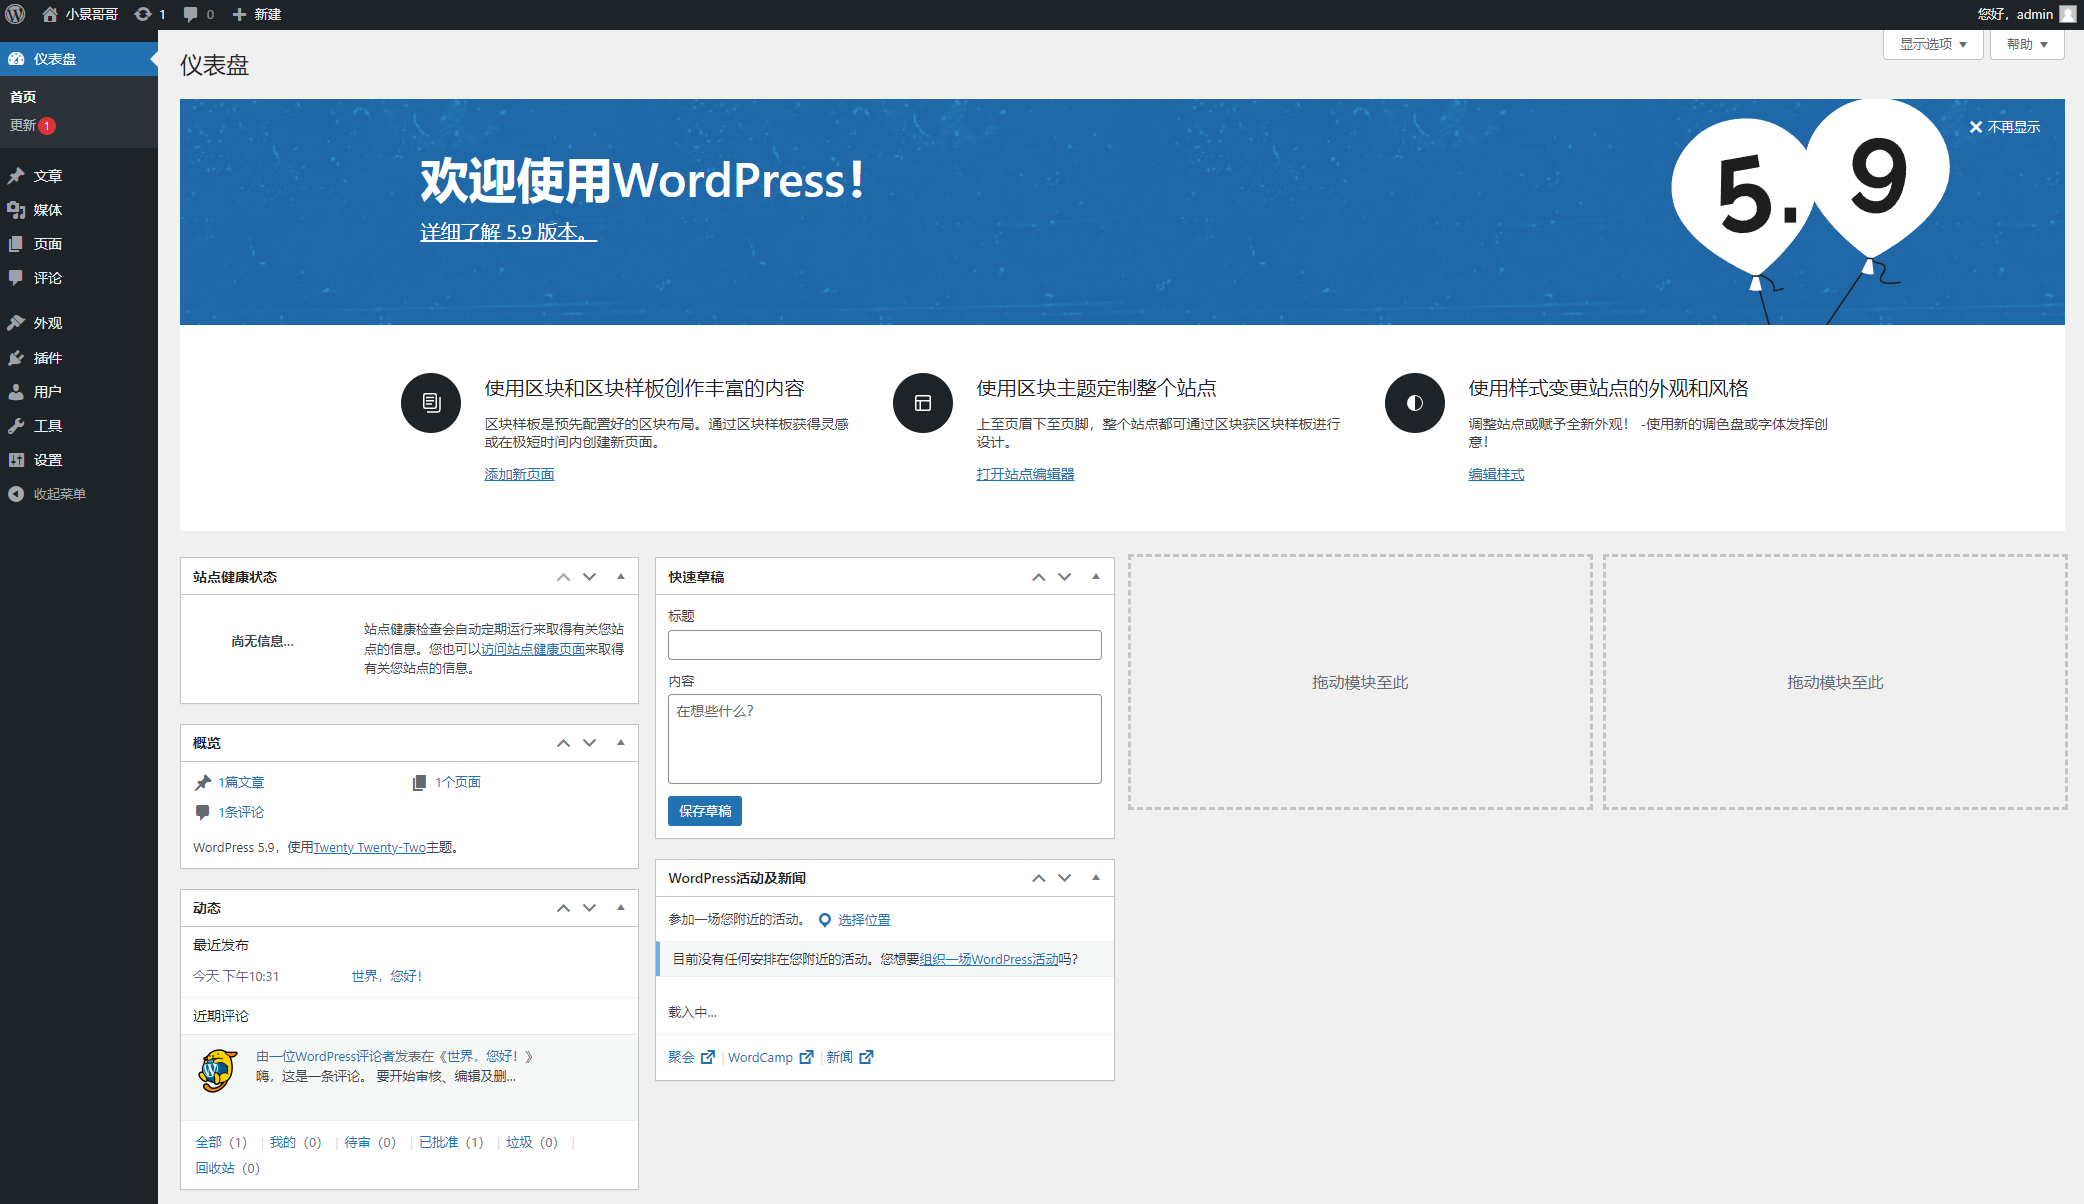Move 概览 widget up
Image resolution: width=2084 pixels, height=1204 pixels.
(563, 743)
